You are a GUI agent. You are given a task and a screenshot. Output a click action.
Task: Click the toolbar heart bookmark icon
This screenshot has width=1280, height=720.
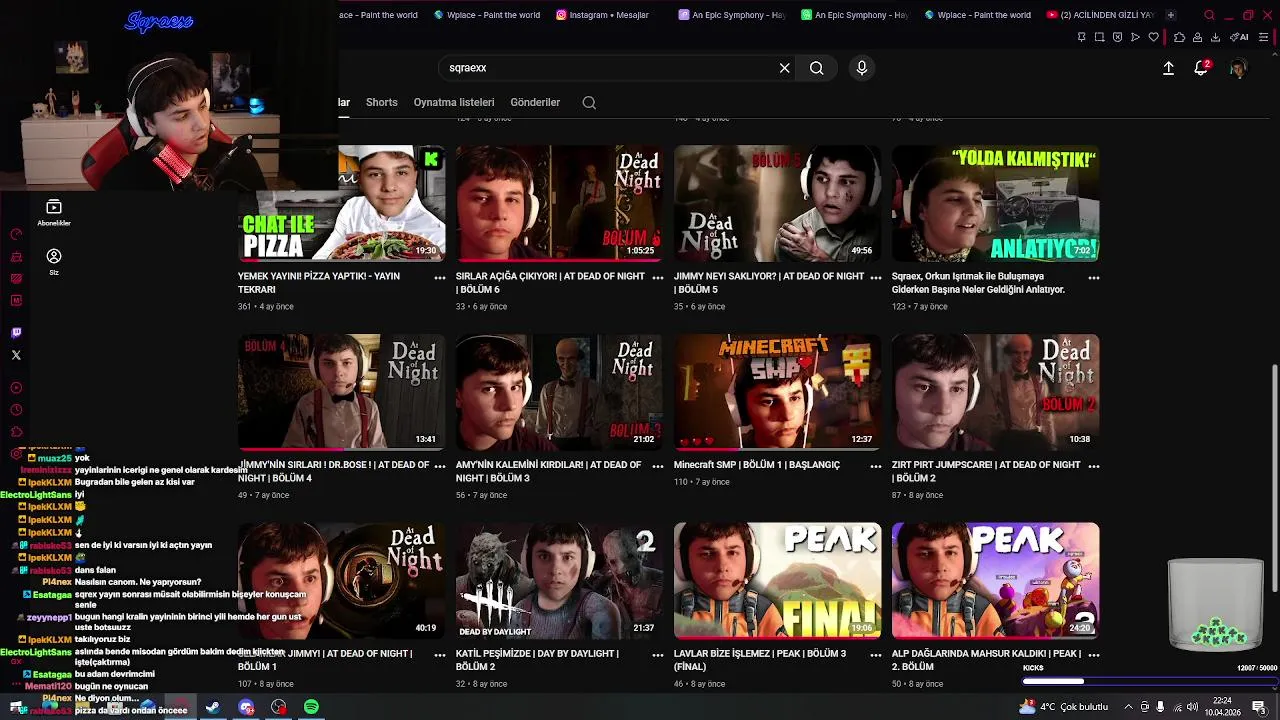click(1153, 37)
